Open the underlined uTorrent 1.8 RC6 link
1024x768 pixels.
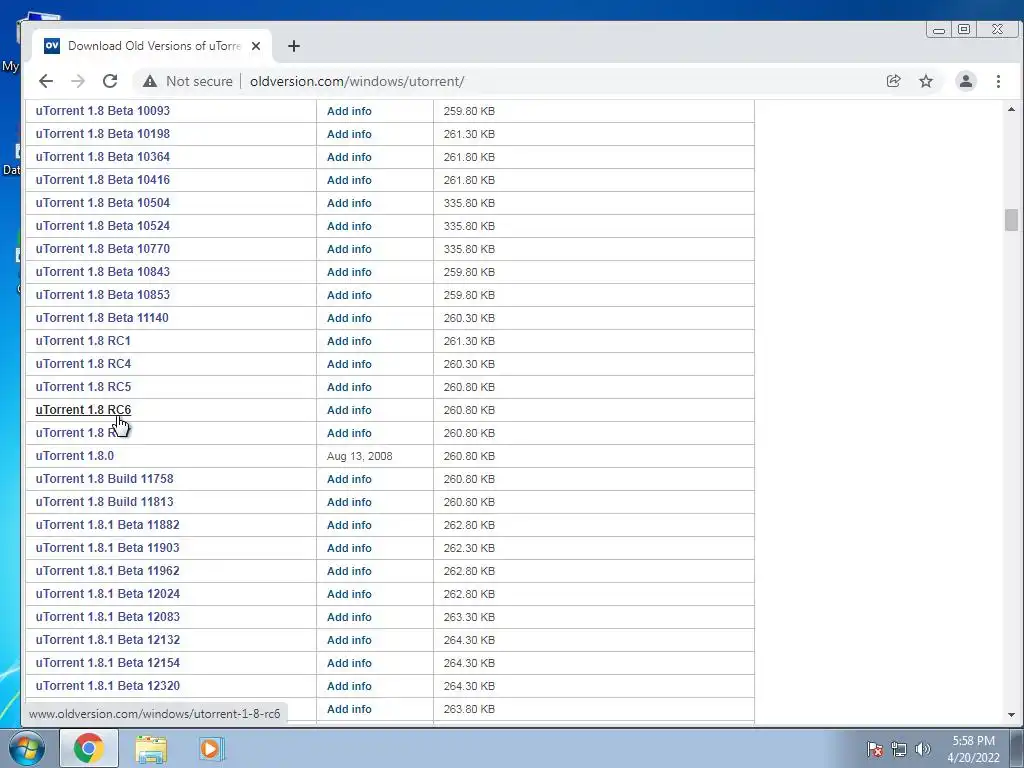83,409
